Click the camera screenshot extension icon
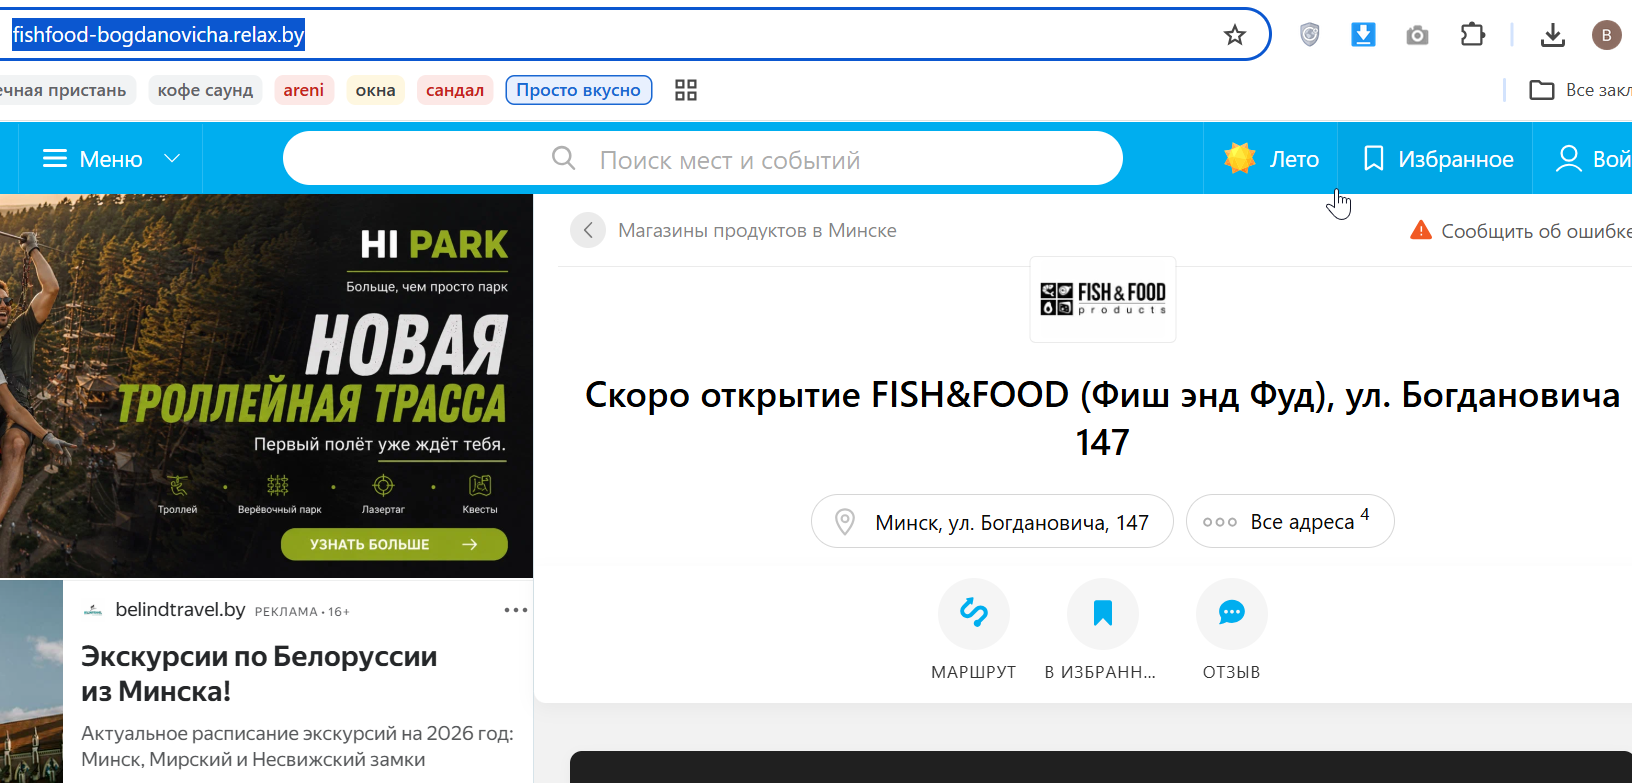This screenshot has width=1632, height=783. 1417,36
